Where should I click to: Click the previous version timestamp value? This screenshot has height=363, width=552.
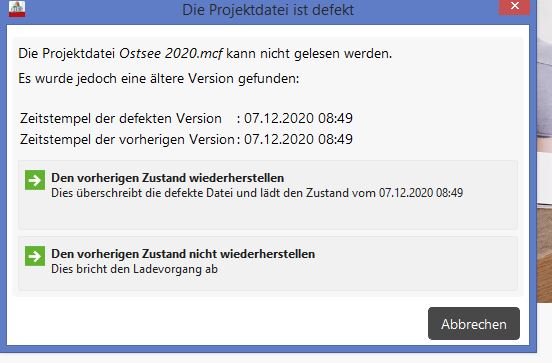coord(299,139)
